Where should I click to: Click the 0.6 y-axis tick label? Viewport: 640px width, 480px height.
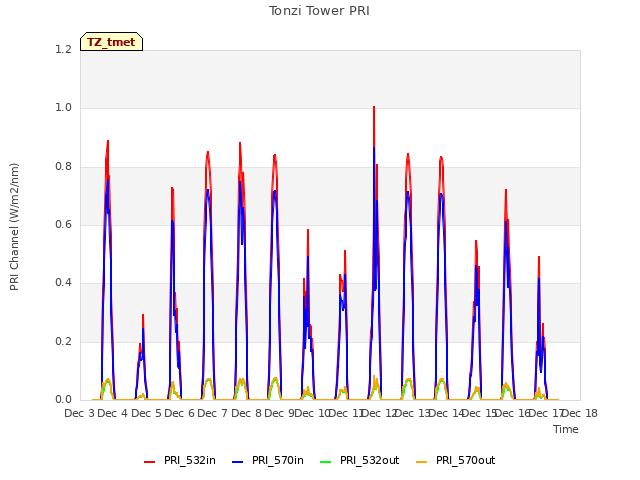coord(63,224)
